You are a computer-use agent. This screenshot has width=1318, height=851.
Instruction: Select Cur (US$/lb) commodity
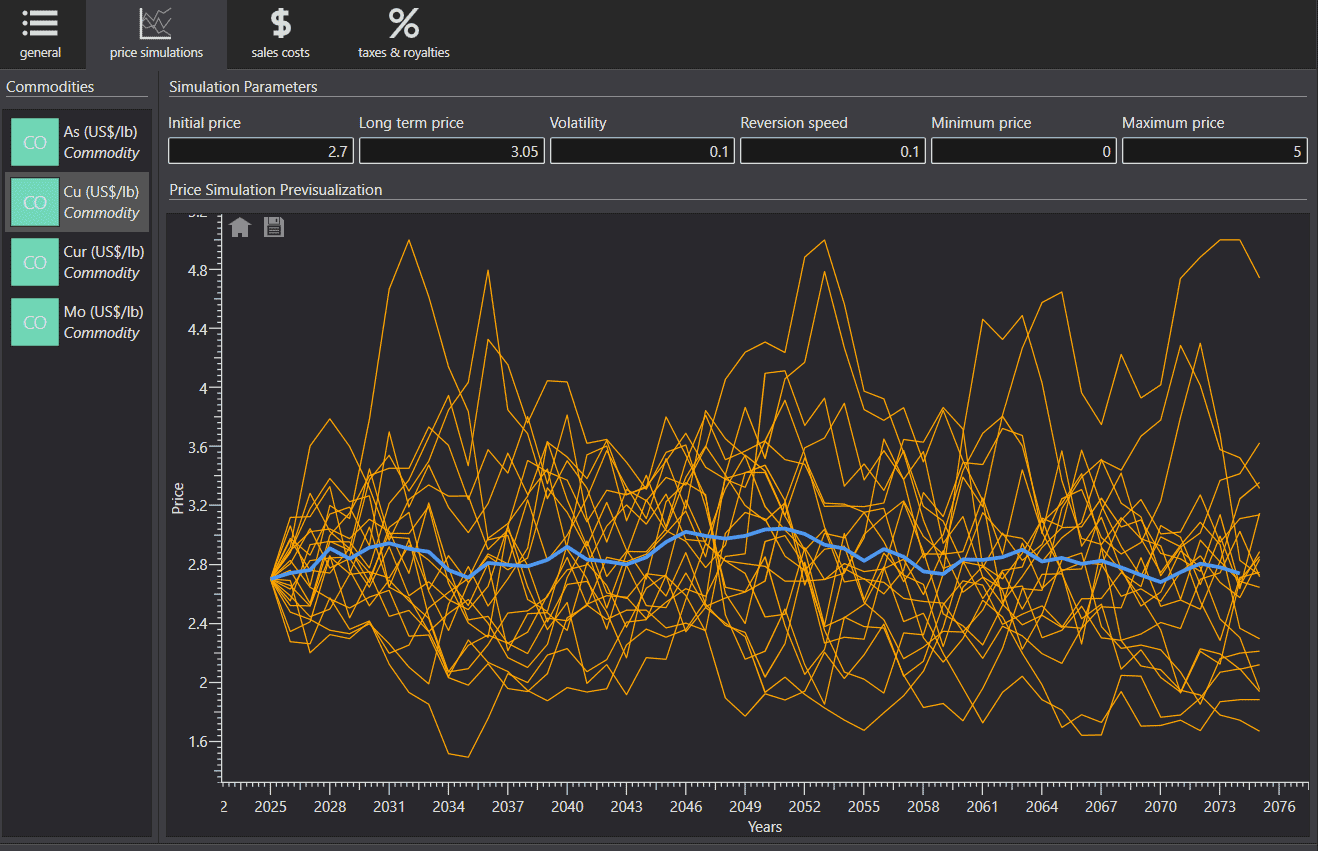(78, 262)
